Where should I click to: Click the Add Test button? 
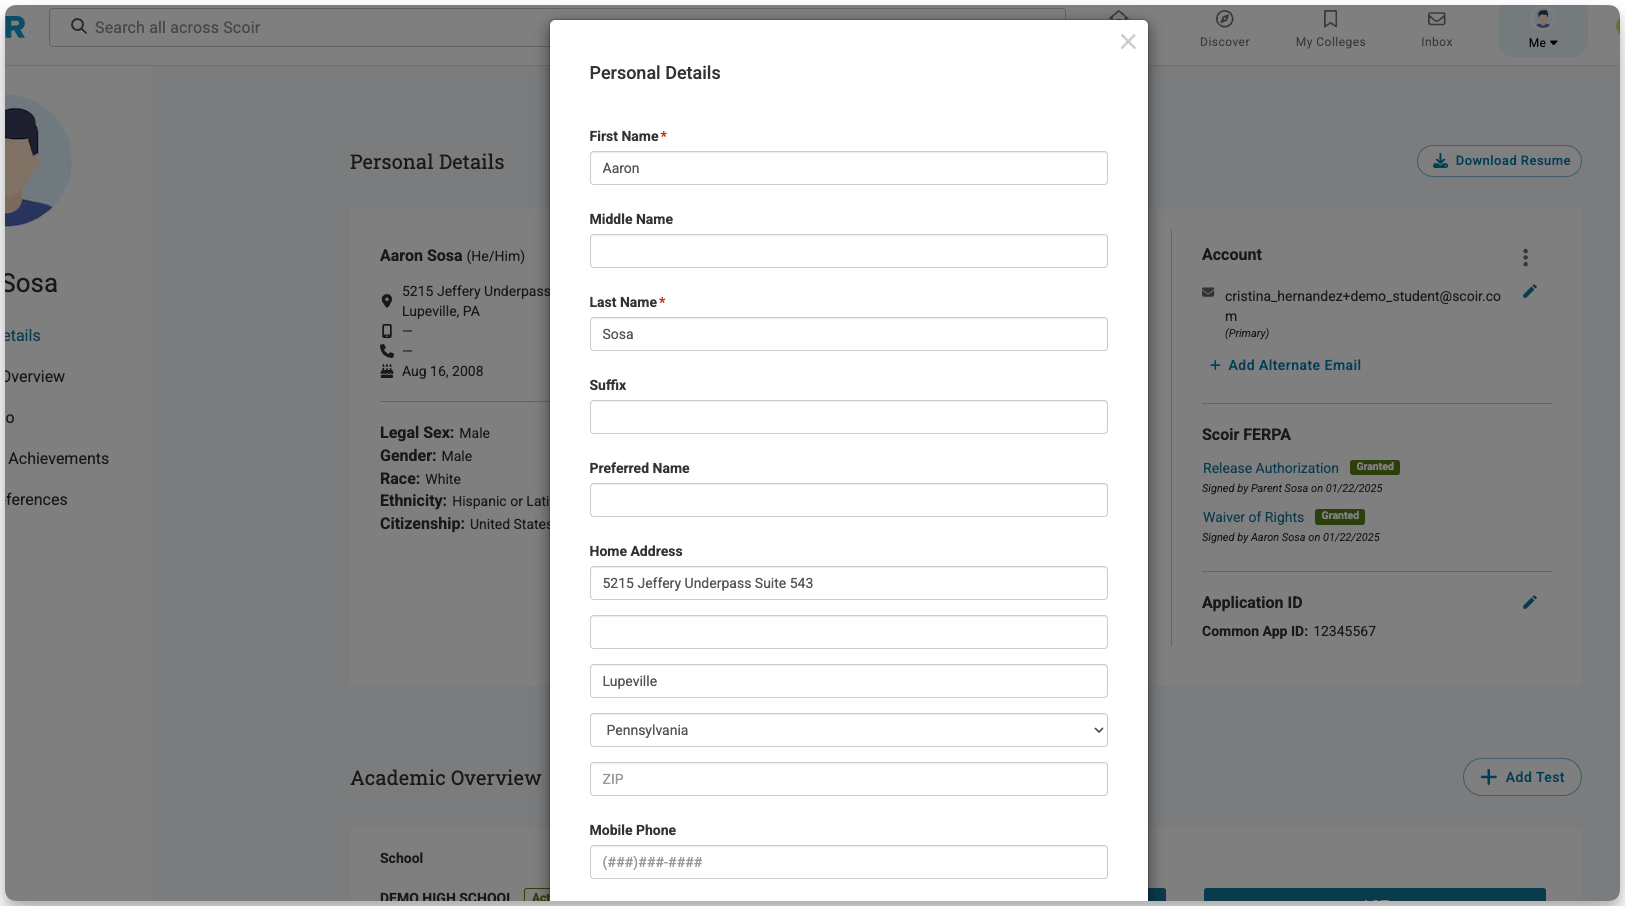pos(1521,777)
